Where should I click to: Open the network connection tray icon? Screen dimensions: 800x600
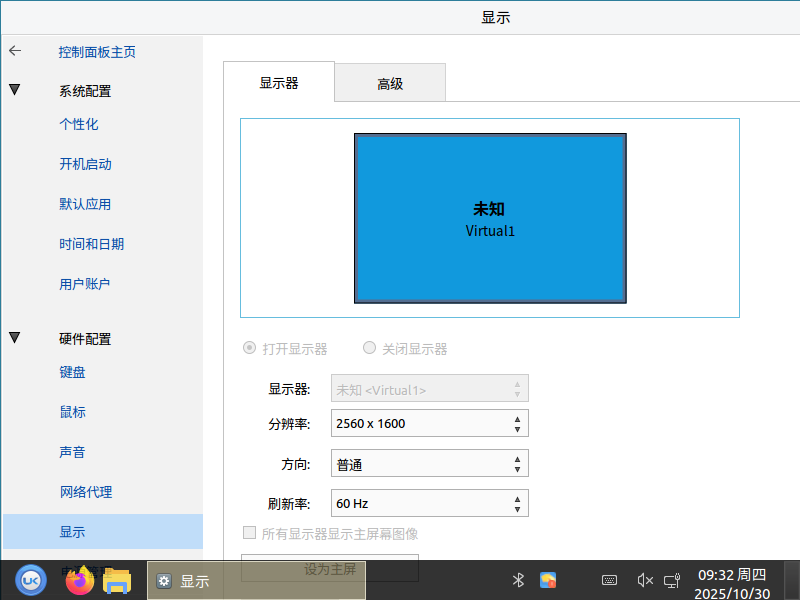(x=672, y=581)
